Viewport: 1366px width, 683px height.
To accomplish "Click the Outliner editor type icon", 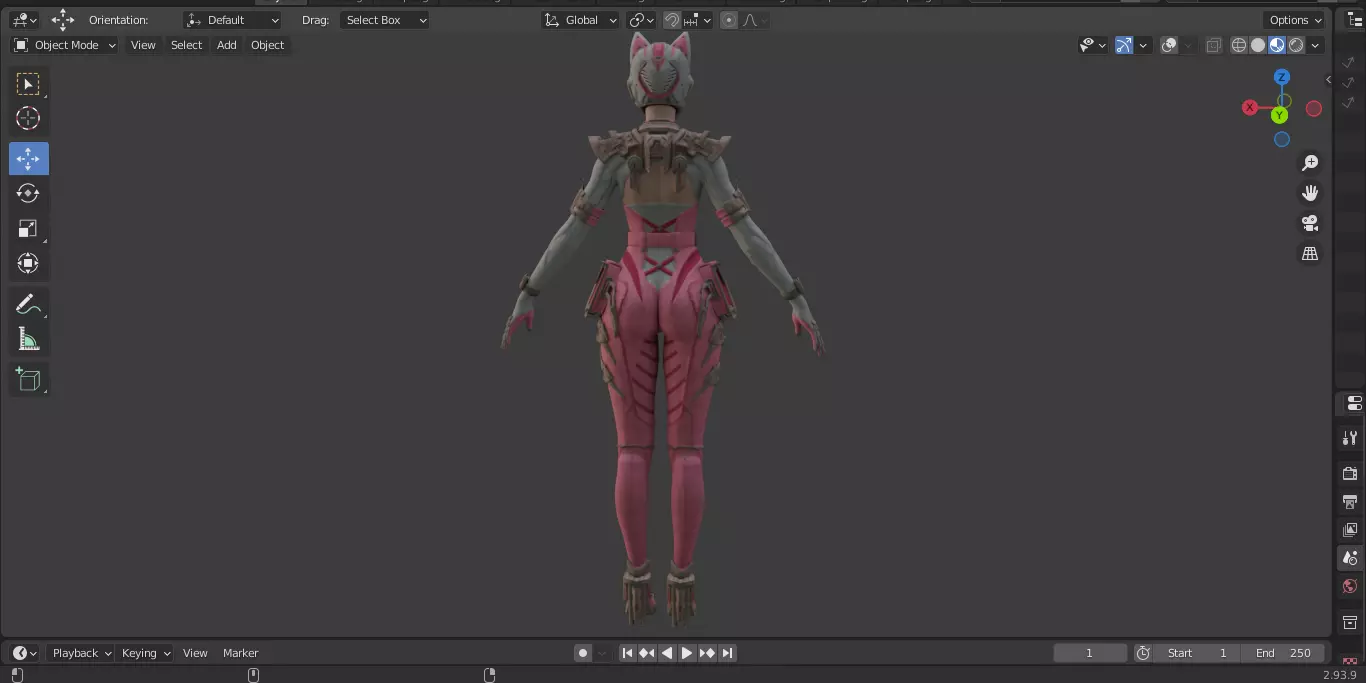I will (x=1355, y=20).
